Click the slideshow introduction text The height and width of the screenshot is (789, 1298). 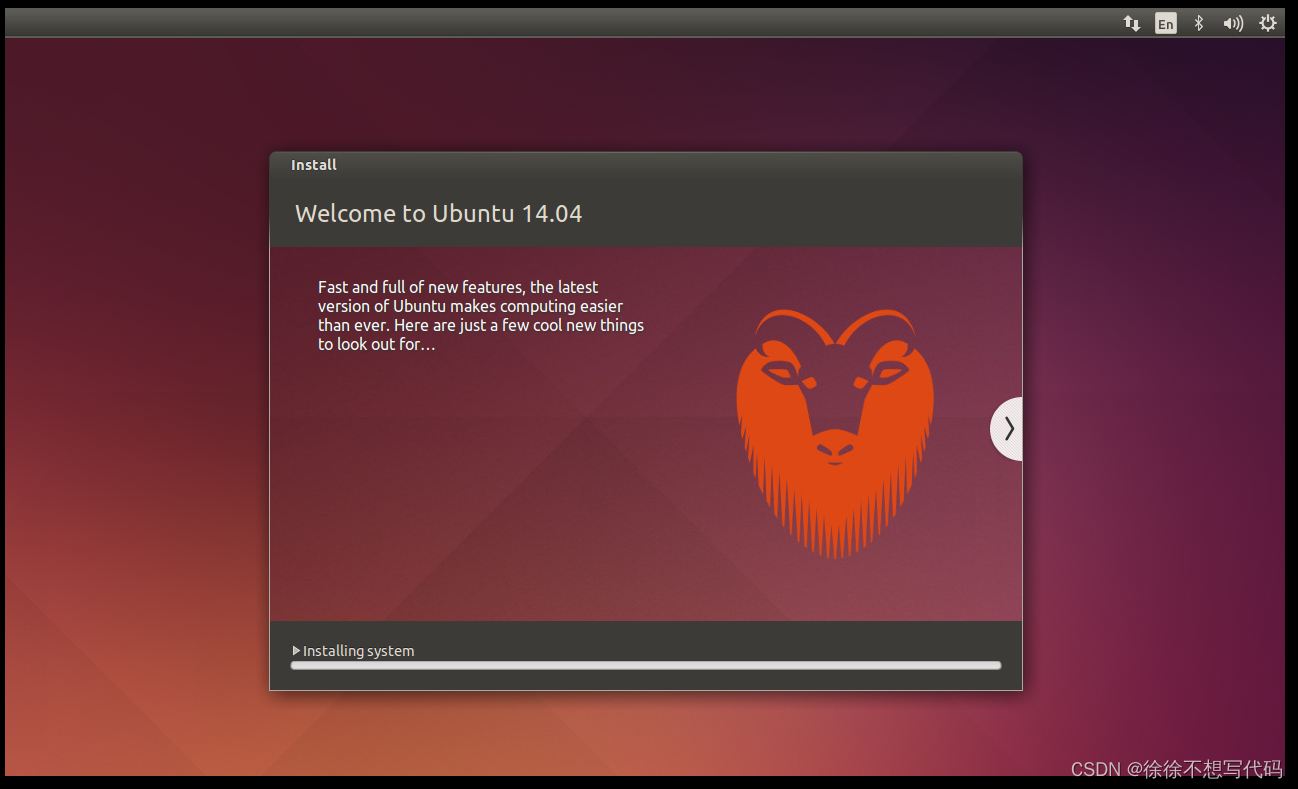(x=480, y=315)
